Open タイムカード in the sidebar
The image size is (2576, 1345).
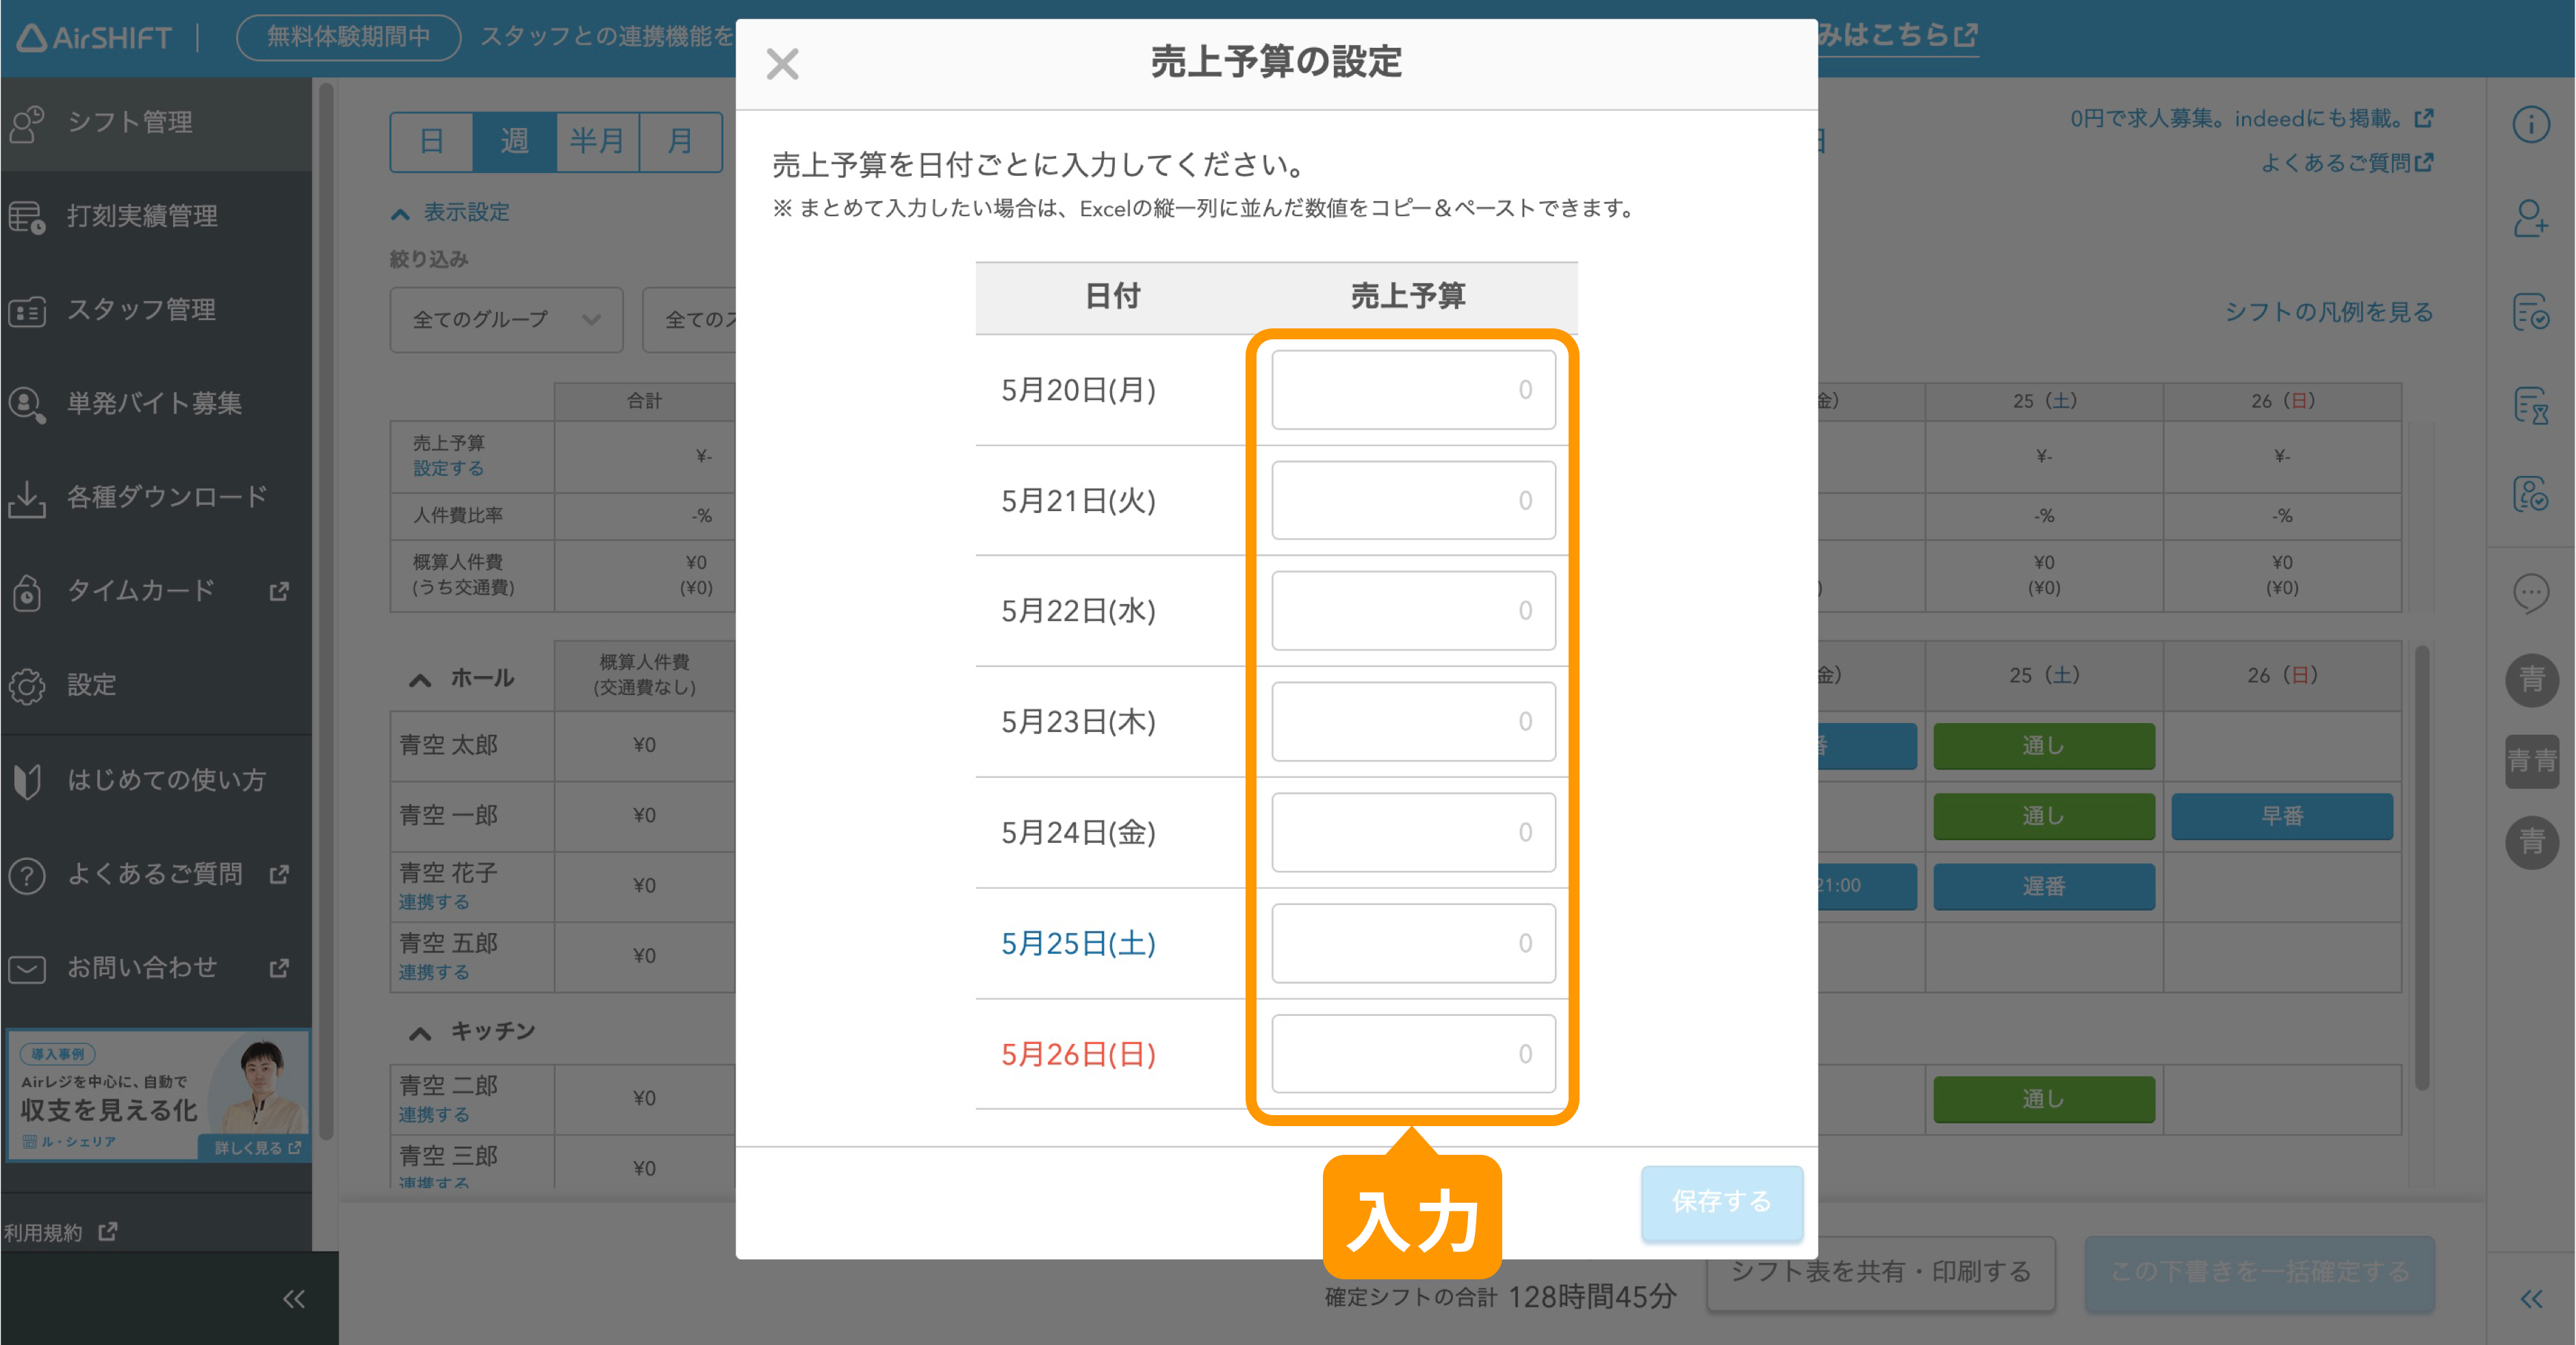coord(156,591)
